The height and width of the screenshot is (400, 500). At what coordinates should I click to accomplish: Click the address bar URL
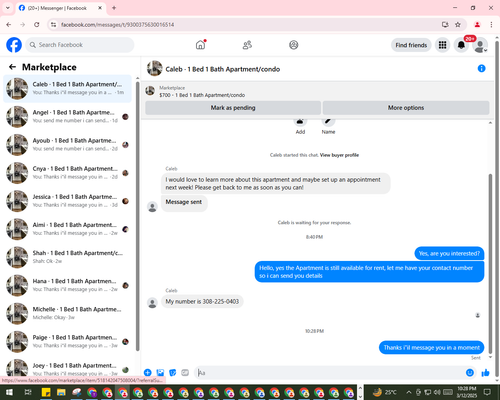117,25
